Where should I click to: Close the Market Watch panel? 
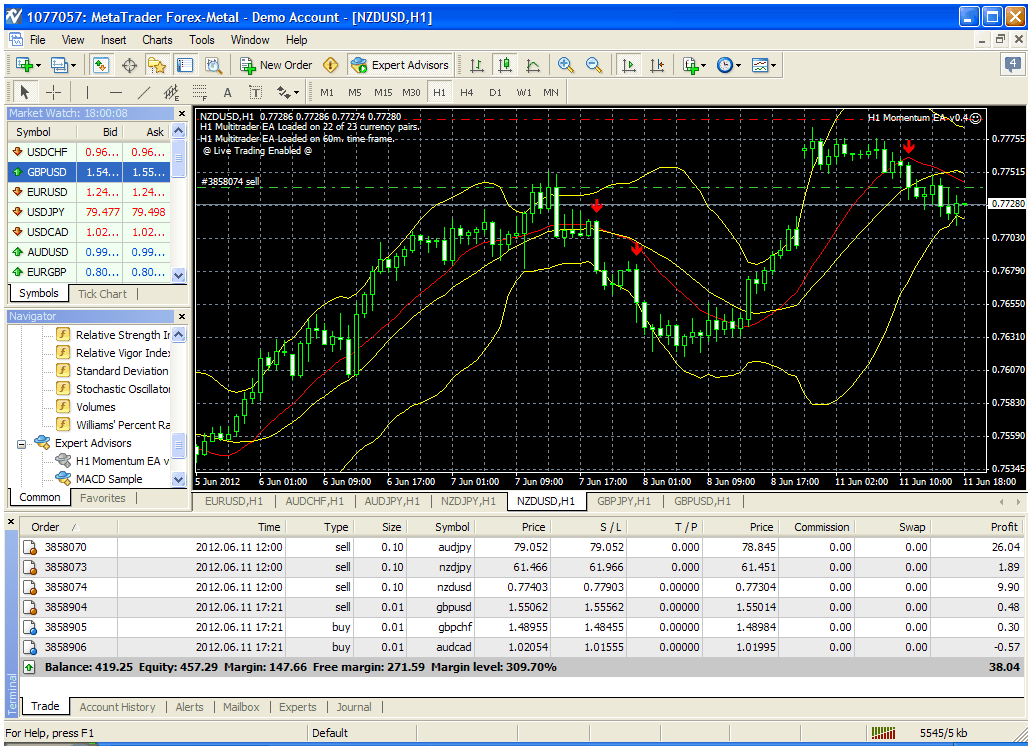(x=182, y=114)
